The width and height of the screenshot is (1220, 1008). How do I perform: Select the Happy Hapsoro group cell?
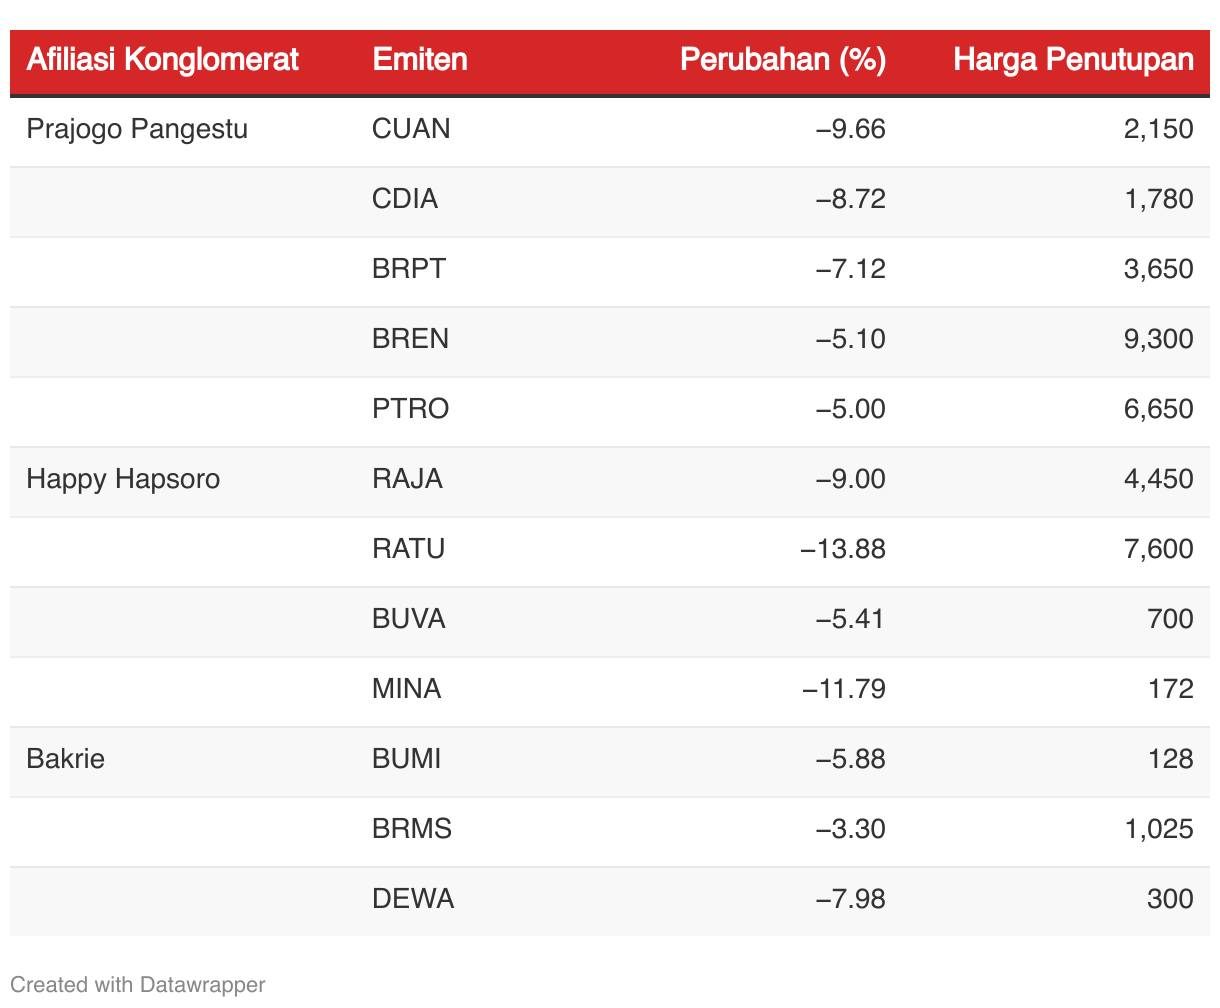[123, 479]
